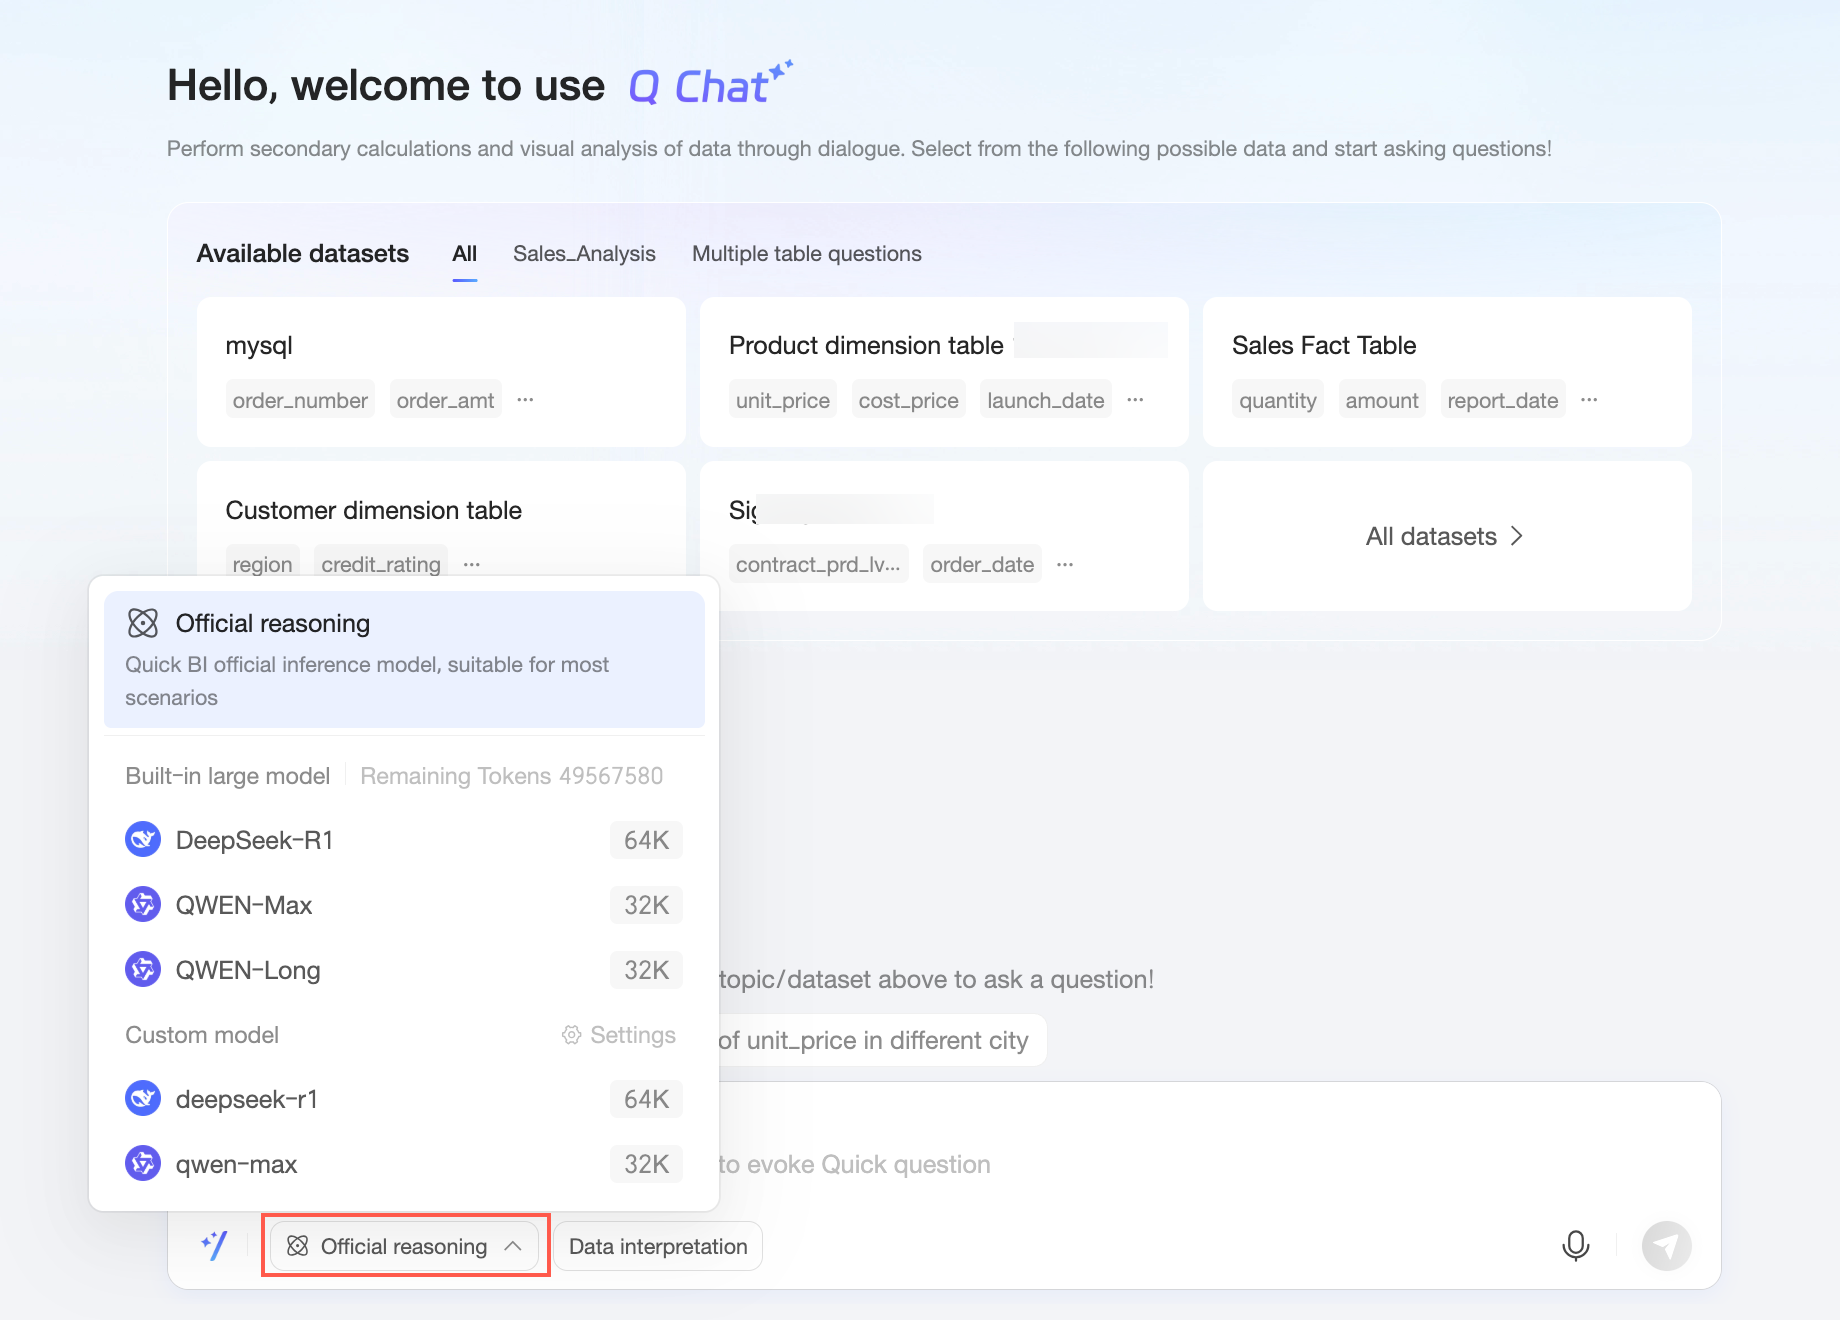Pick the custom qwen-max model
The width and height of the screenshot is (1840, 1320).
click(x=404, y=1164)
